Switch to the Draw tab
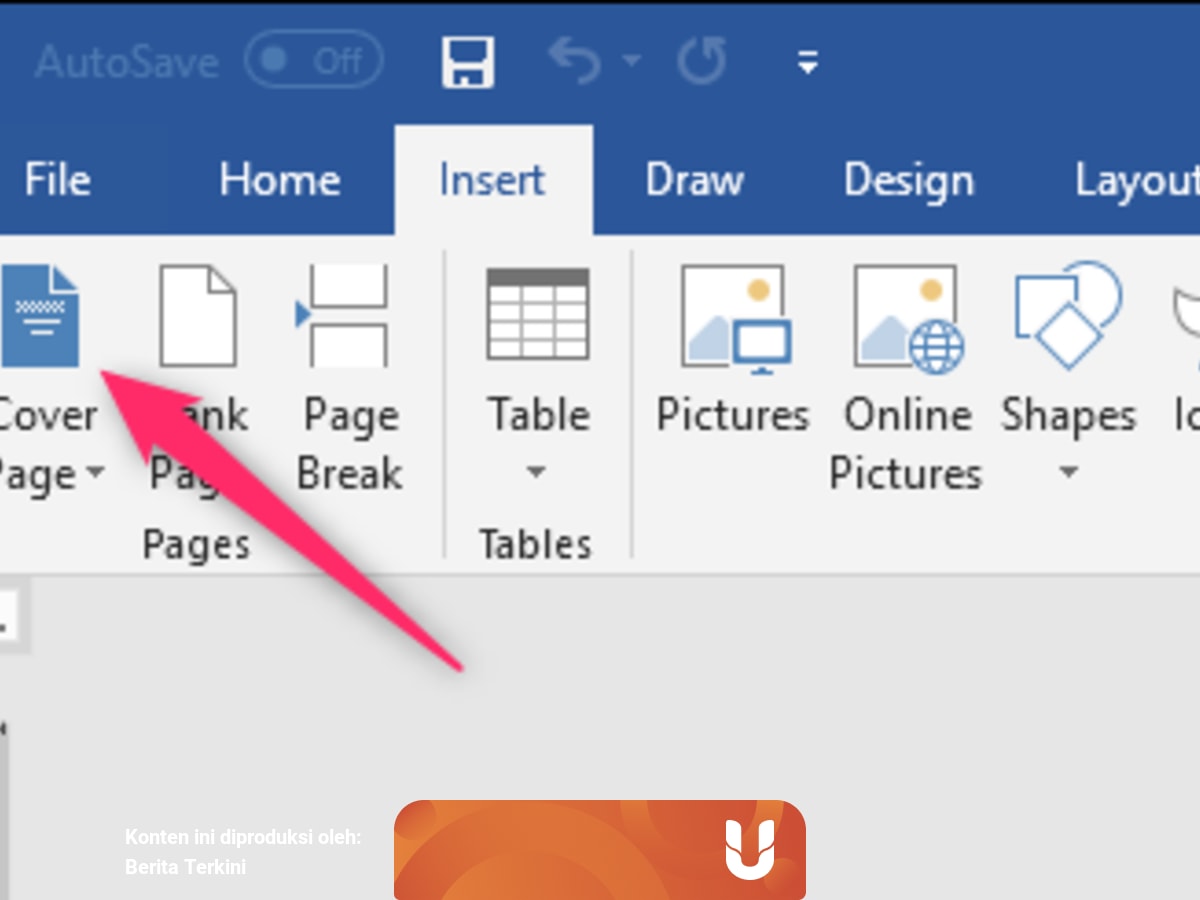 pos(694,180)
